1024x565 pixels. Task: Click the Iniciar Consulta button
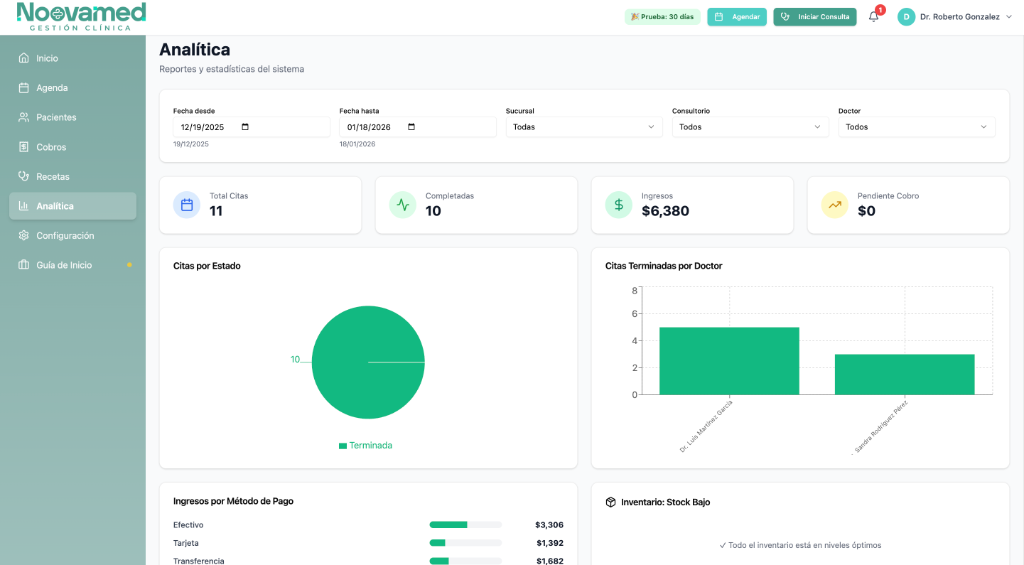point(815,17)
